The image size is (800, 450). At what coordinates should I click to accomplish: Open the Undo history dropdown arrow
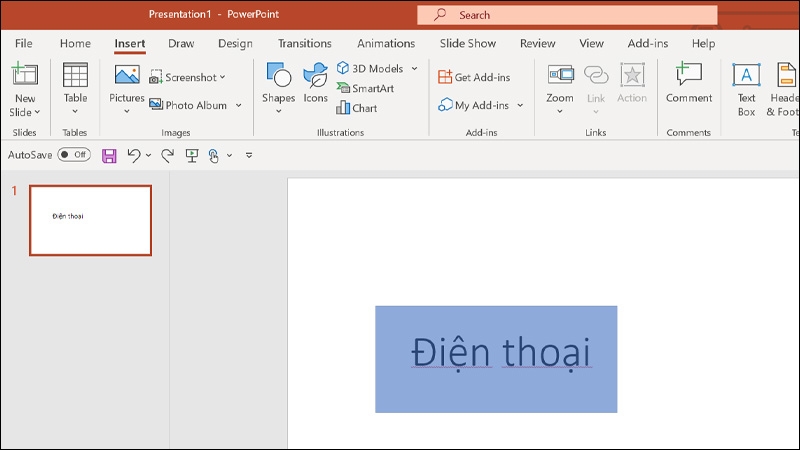click(x=148, y=155)
